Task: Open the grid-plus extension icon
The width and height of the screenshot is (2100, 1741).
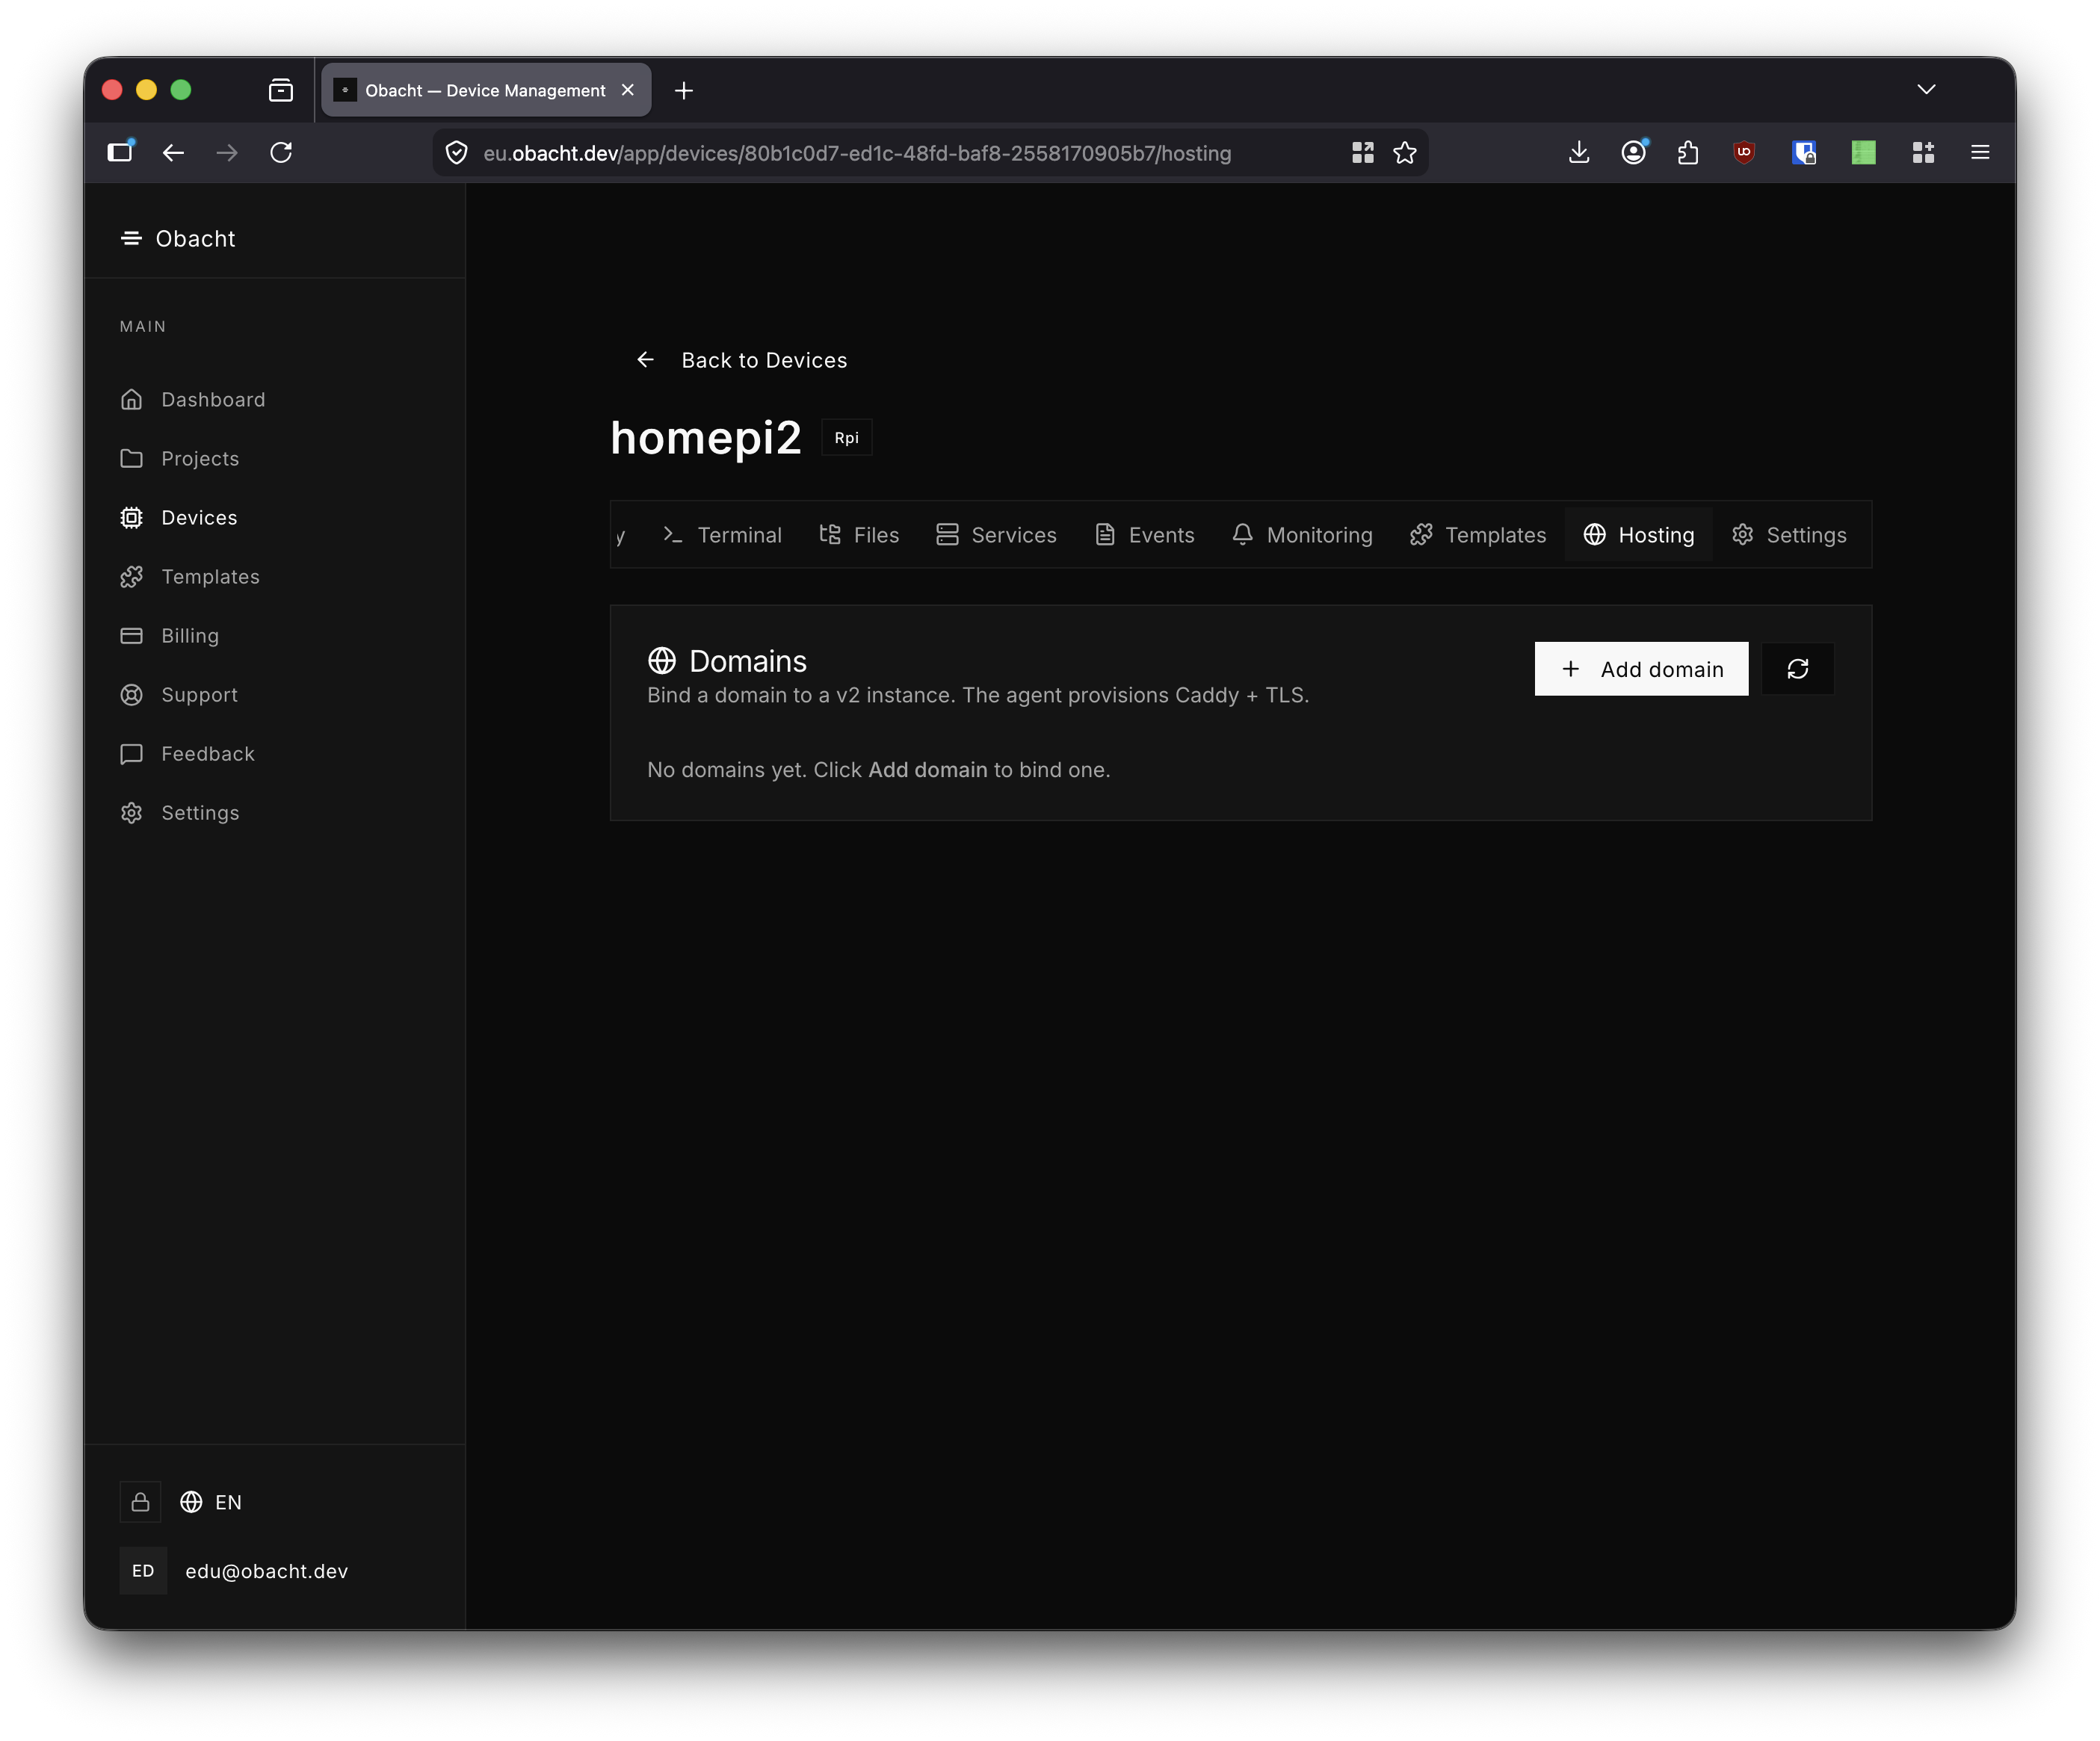Action: [x=1923, y=152]
